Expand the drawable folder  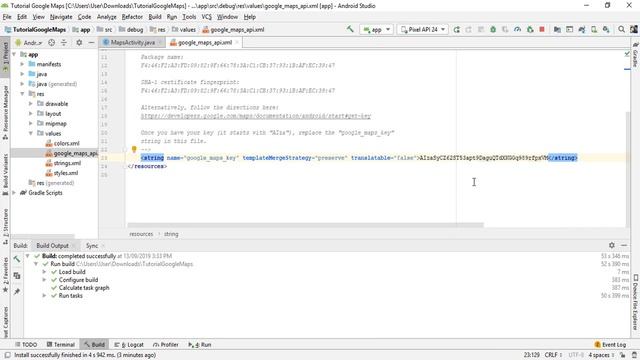point(31,104)
